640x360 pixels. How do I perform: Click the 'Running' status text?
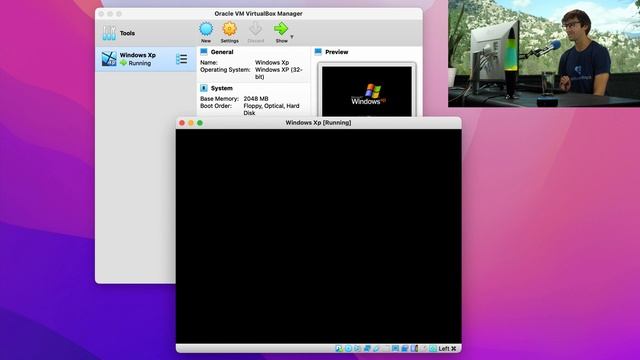[x=140, y=63]
